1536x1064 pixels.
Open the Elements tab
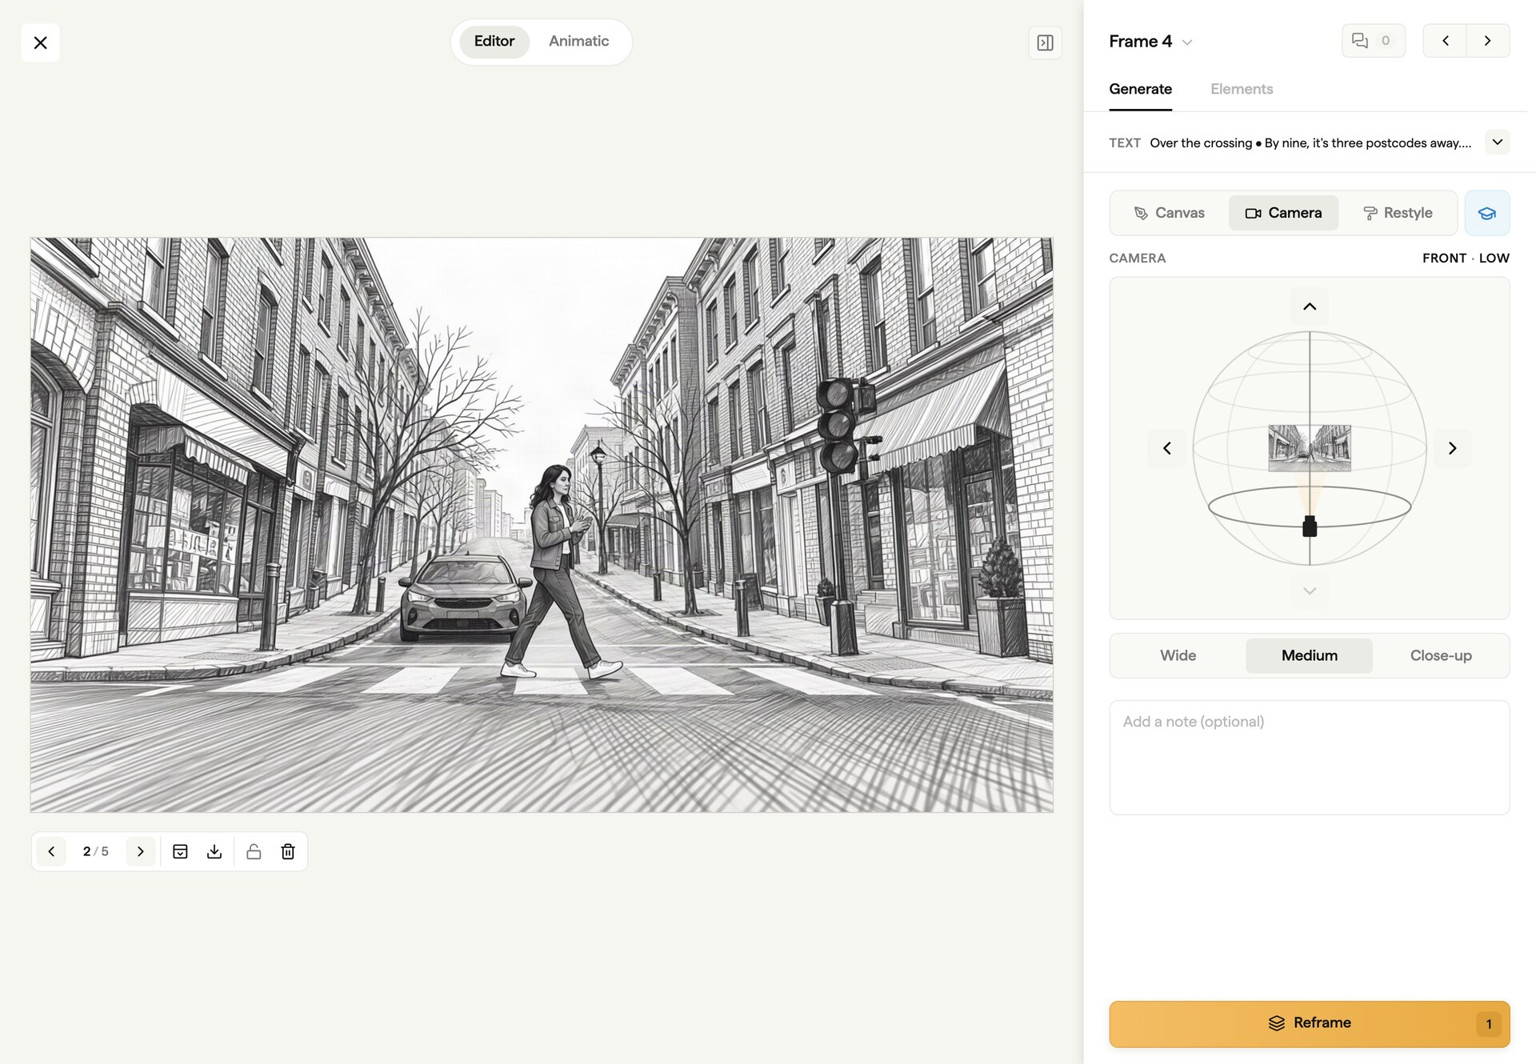point(1241,89)
